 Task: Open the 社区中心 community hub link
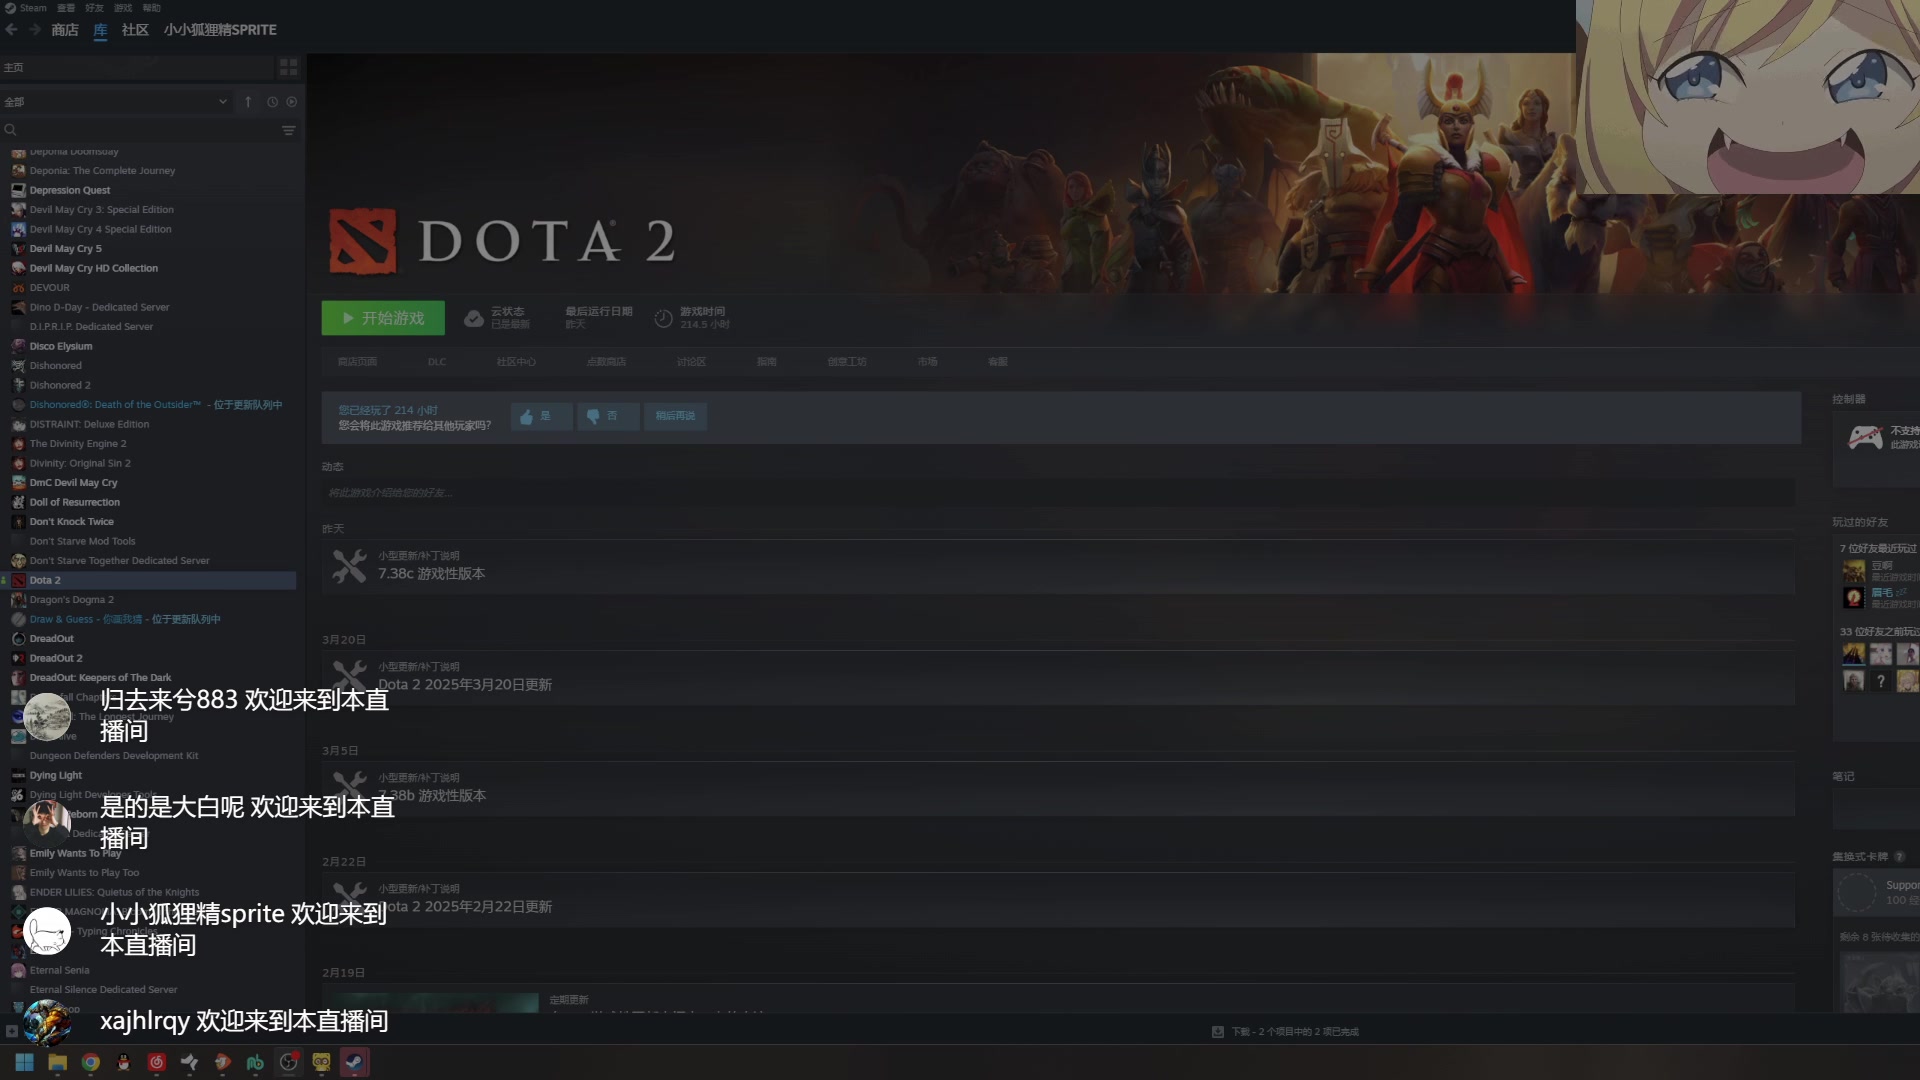tap(516, 362)
